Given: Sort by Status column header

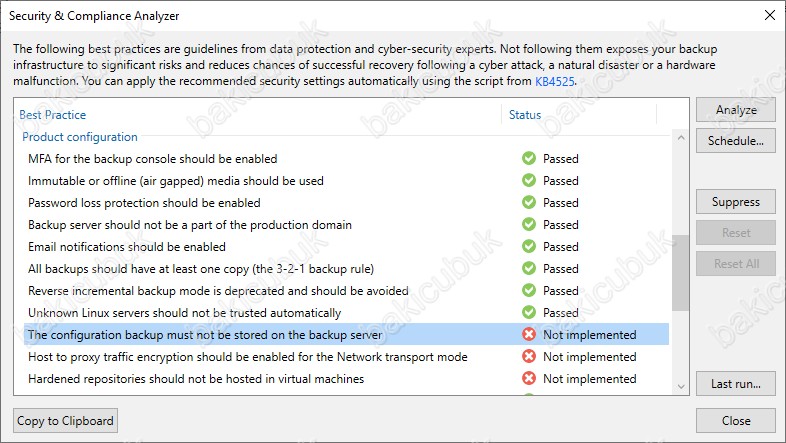Looking at the screenshot, I should coord(525,115).
